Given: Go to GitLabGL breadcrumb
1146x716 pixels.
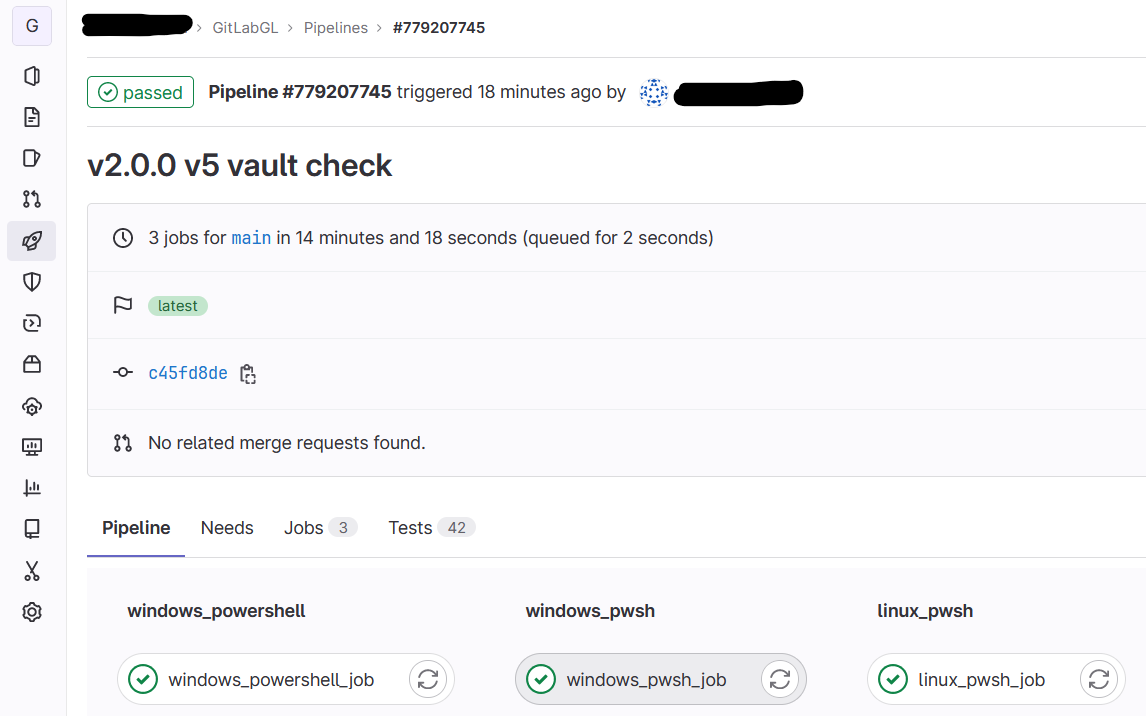Looking at the screenshot, I should pos(245,28).
